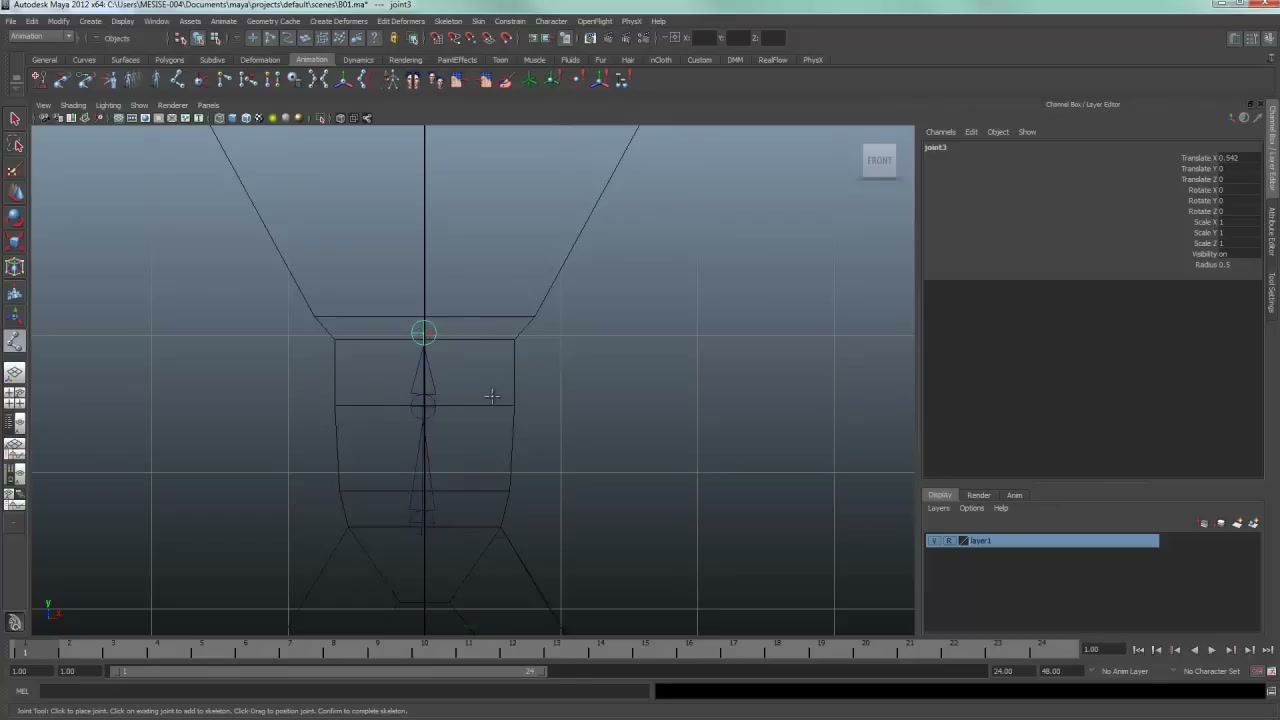The width and height of the screenshot is (1280, 720).
Task: Open the Constrain menu
Action: 510,21
